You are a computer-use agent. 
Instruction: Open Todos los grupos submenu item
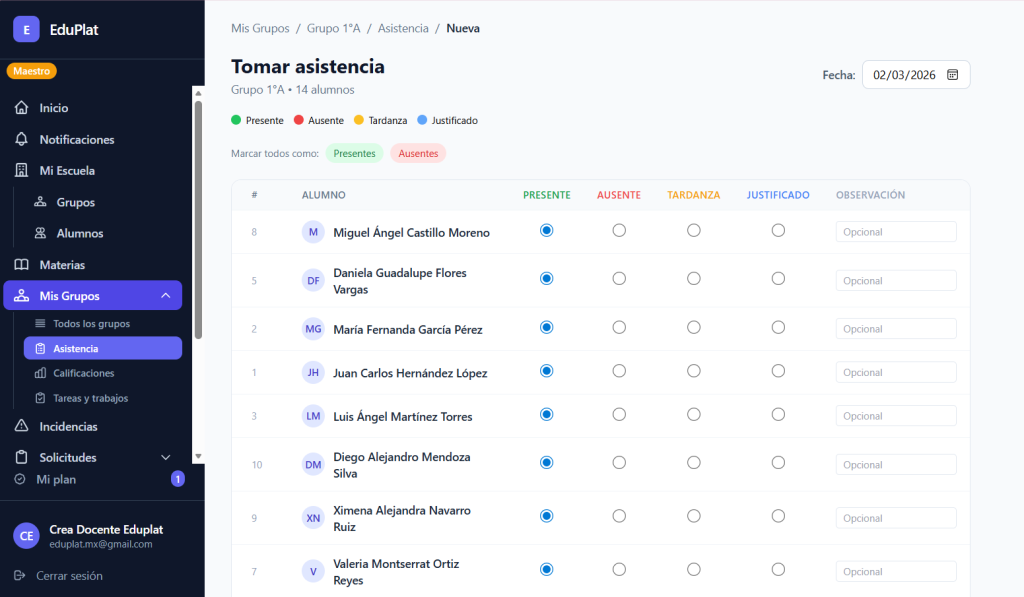pyautogui.click(x=91, y=324)
